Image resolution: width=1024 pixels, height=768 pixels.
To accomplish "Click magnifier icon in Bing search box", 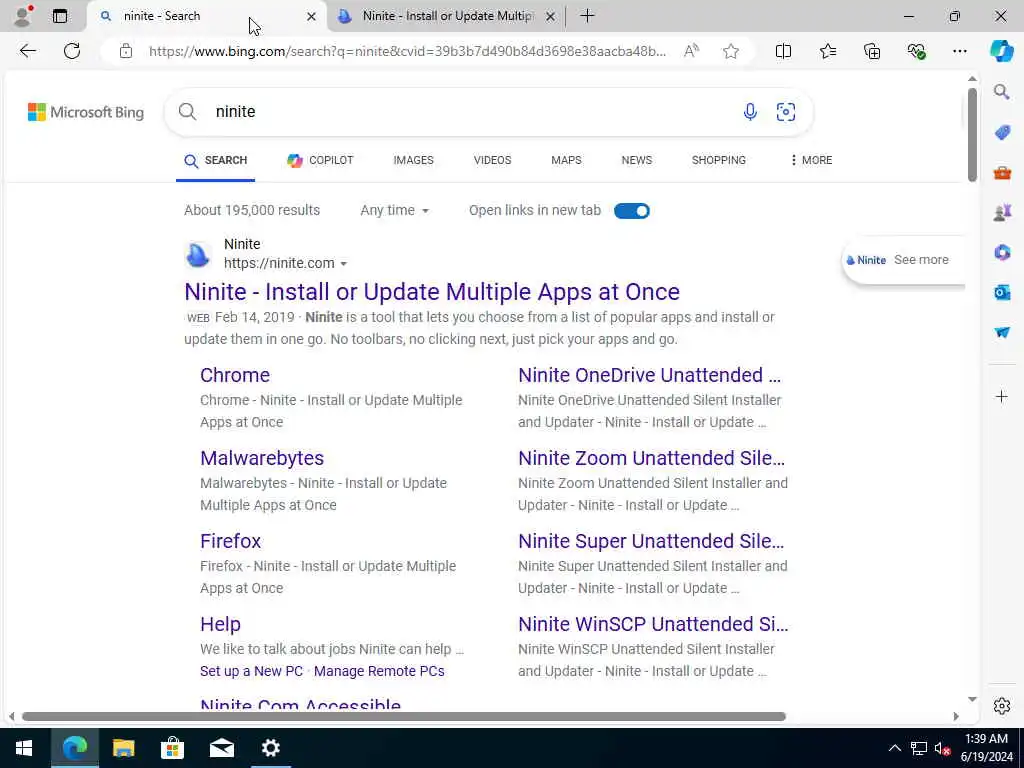I will pyautogui.click(x=187, y=112).
